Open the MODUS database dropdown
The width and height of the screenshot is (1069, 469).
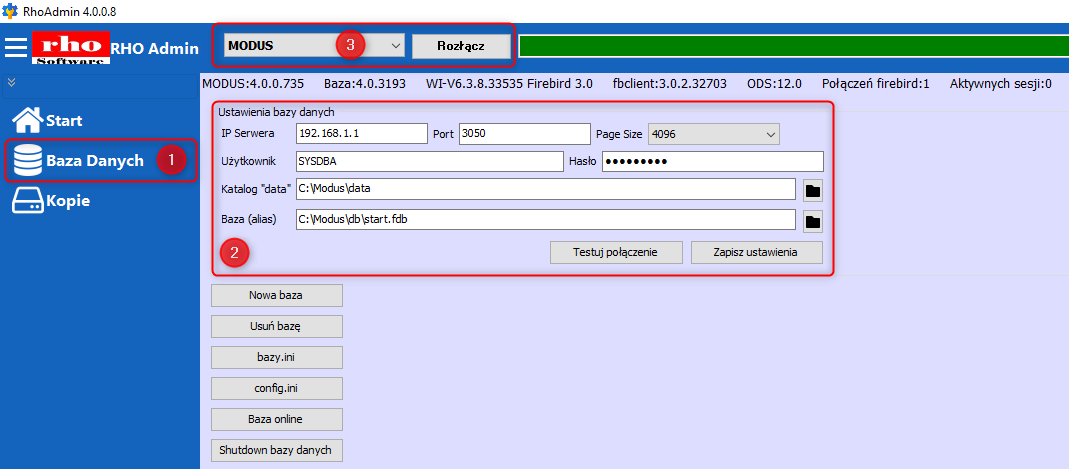(394, 46)
